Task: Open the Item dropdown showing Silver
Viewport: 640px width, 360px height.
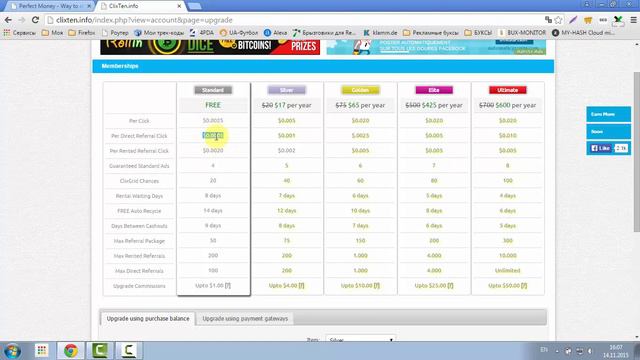Action: [360, 339]
